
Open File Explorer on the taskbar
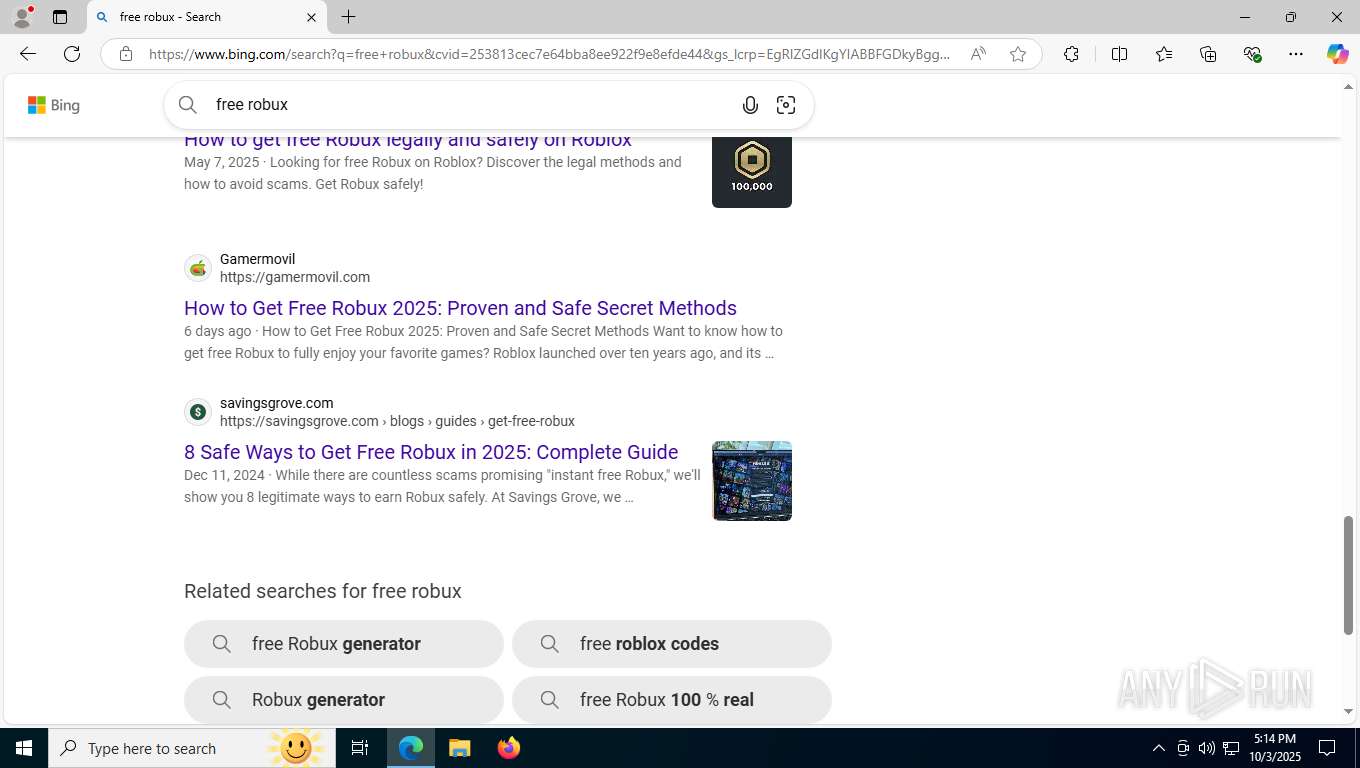point(459,748)
